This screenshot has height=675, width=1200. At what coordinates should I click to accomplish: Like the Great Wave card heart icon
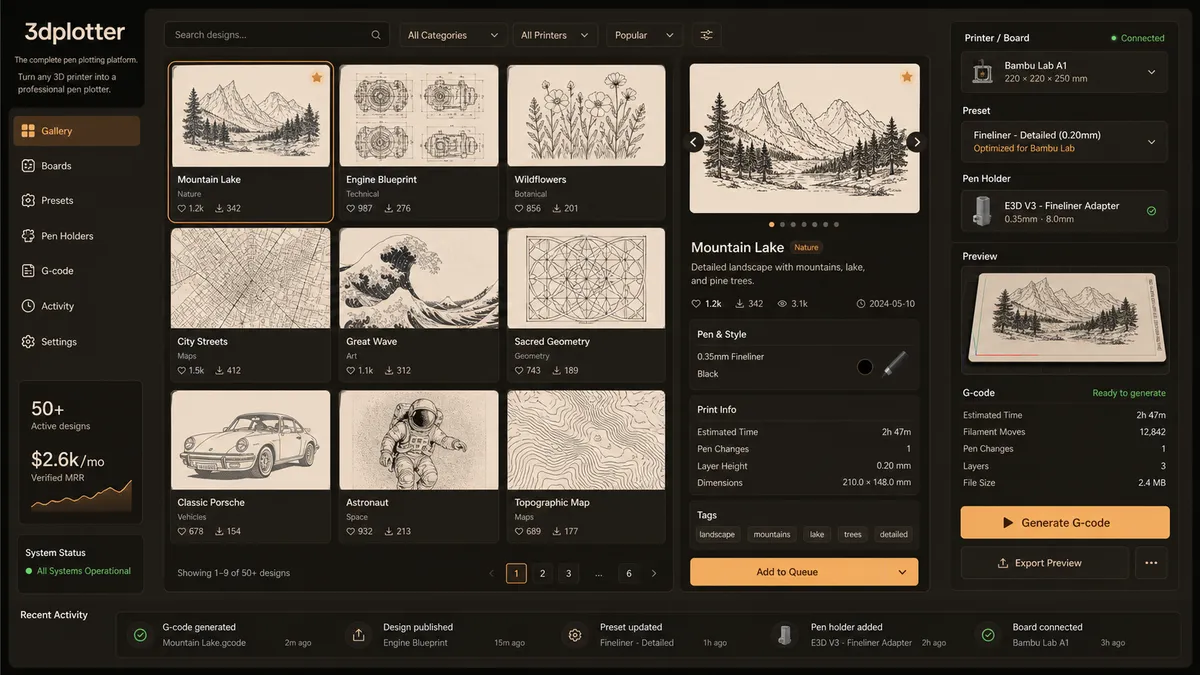coord(351,370)
